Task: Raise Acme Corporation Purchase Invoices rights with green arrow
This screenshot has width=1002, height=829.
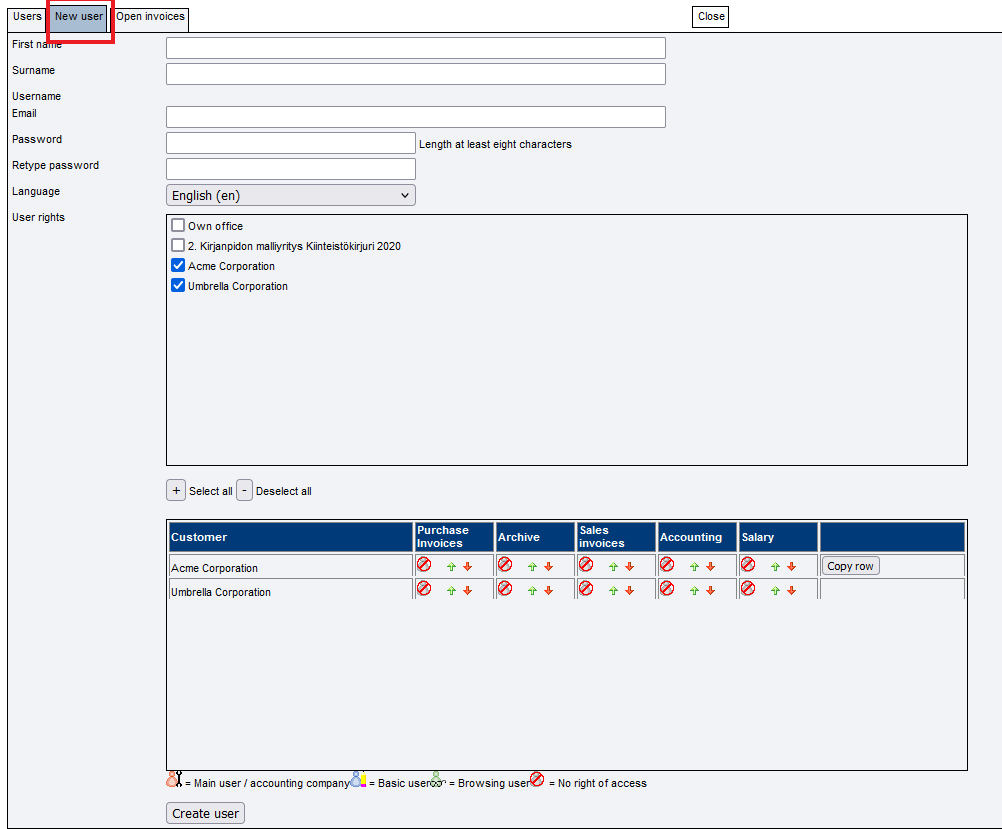Action: 451,567
